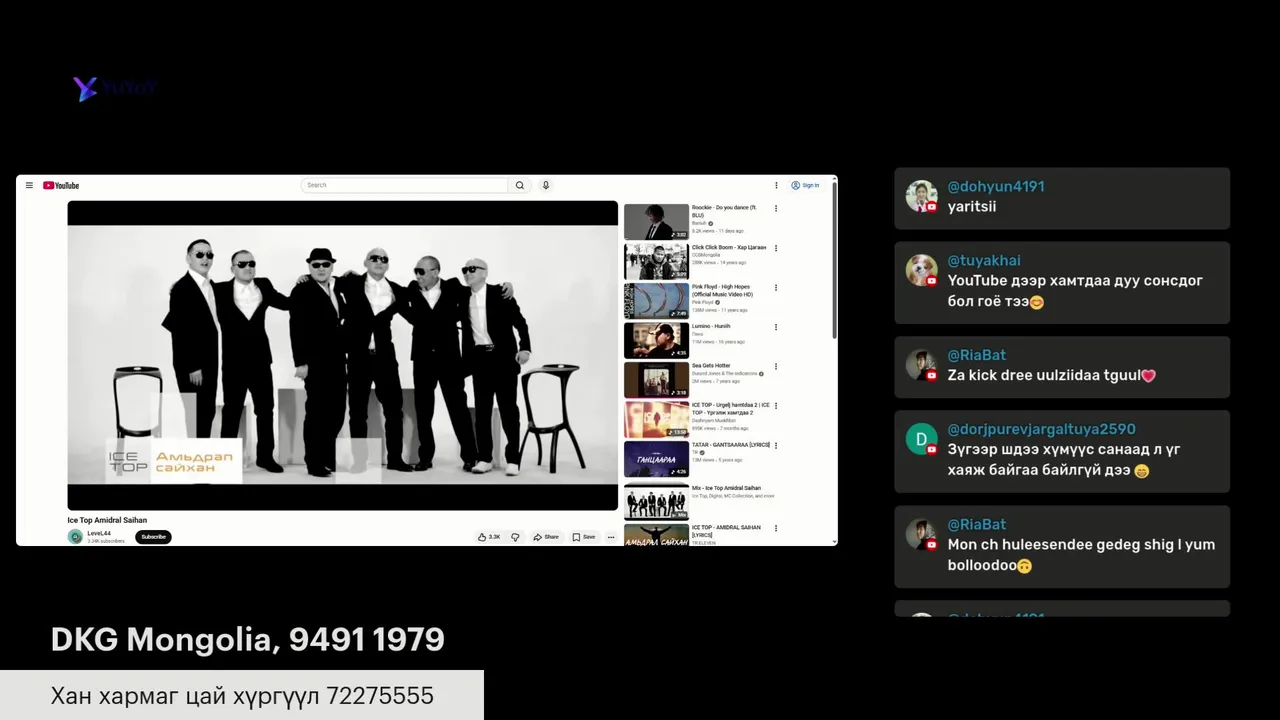
Task: Click title 'Roockie - Do you dance (ft. BLU)'
Action: [x=724, y=211]
